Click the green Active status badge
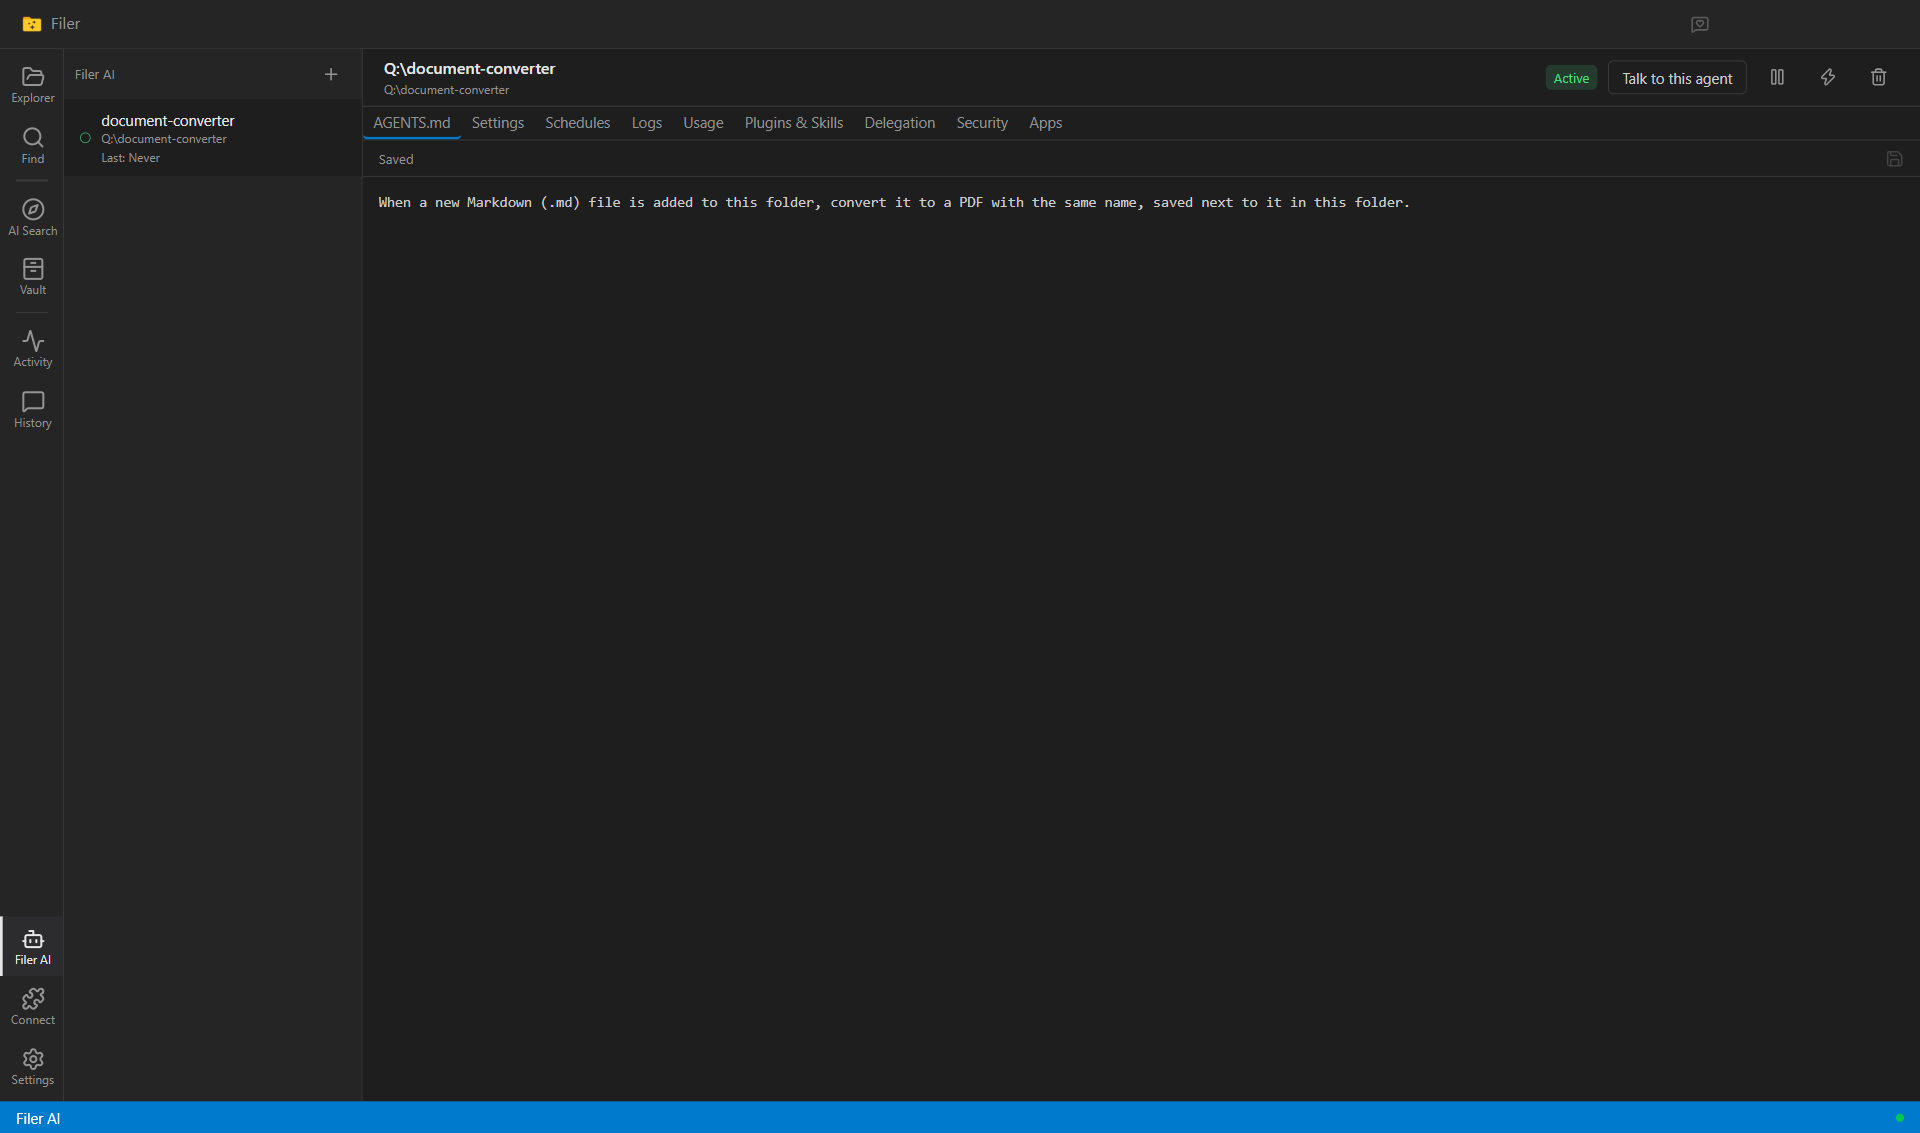The height and width of the screenshot is (1133, 1920). point(1571,78)
